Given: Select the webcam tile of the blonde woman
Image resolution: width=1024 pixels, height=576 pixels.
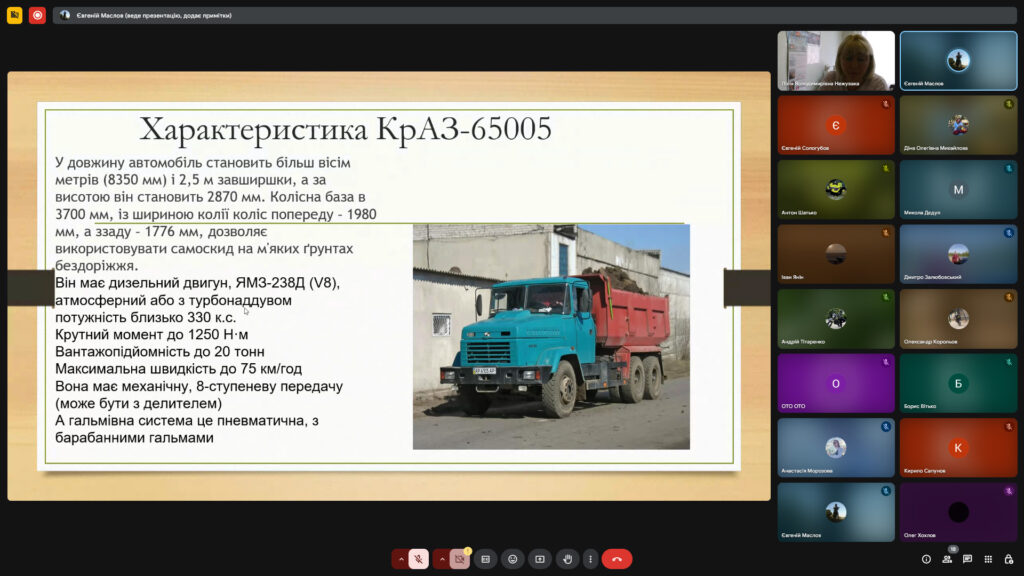Looking at the screenshot, I should point(836,60).
